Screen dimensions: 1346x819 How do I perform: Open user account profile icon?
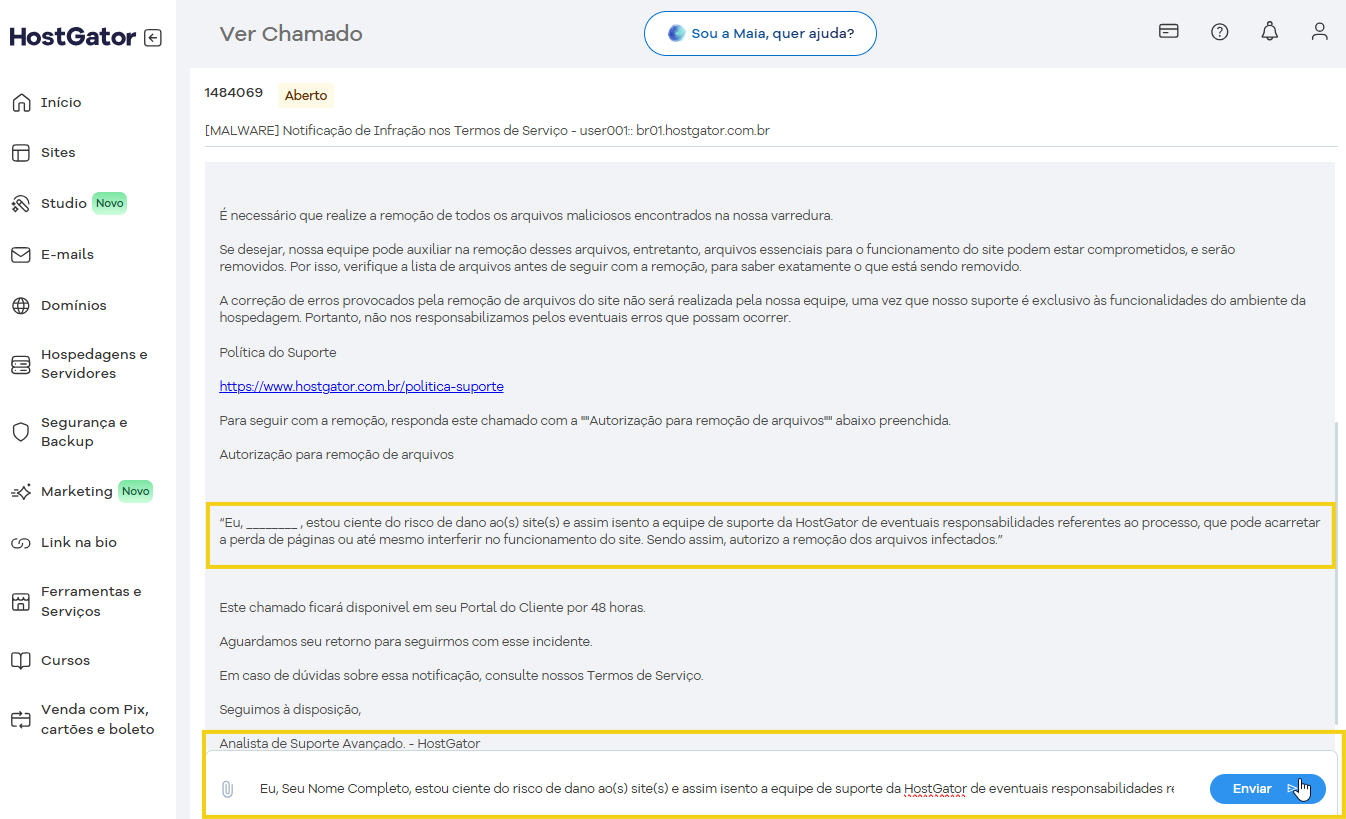click(x=1320, y=31)
